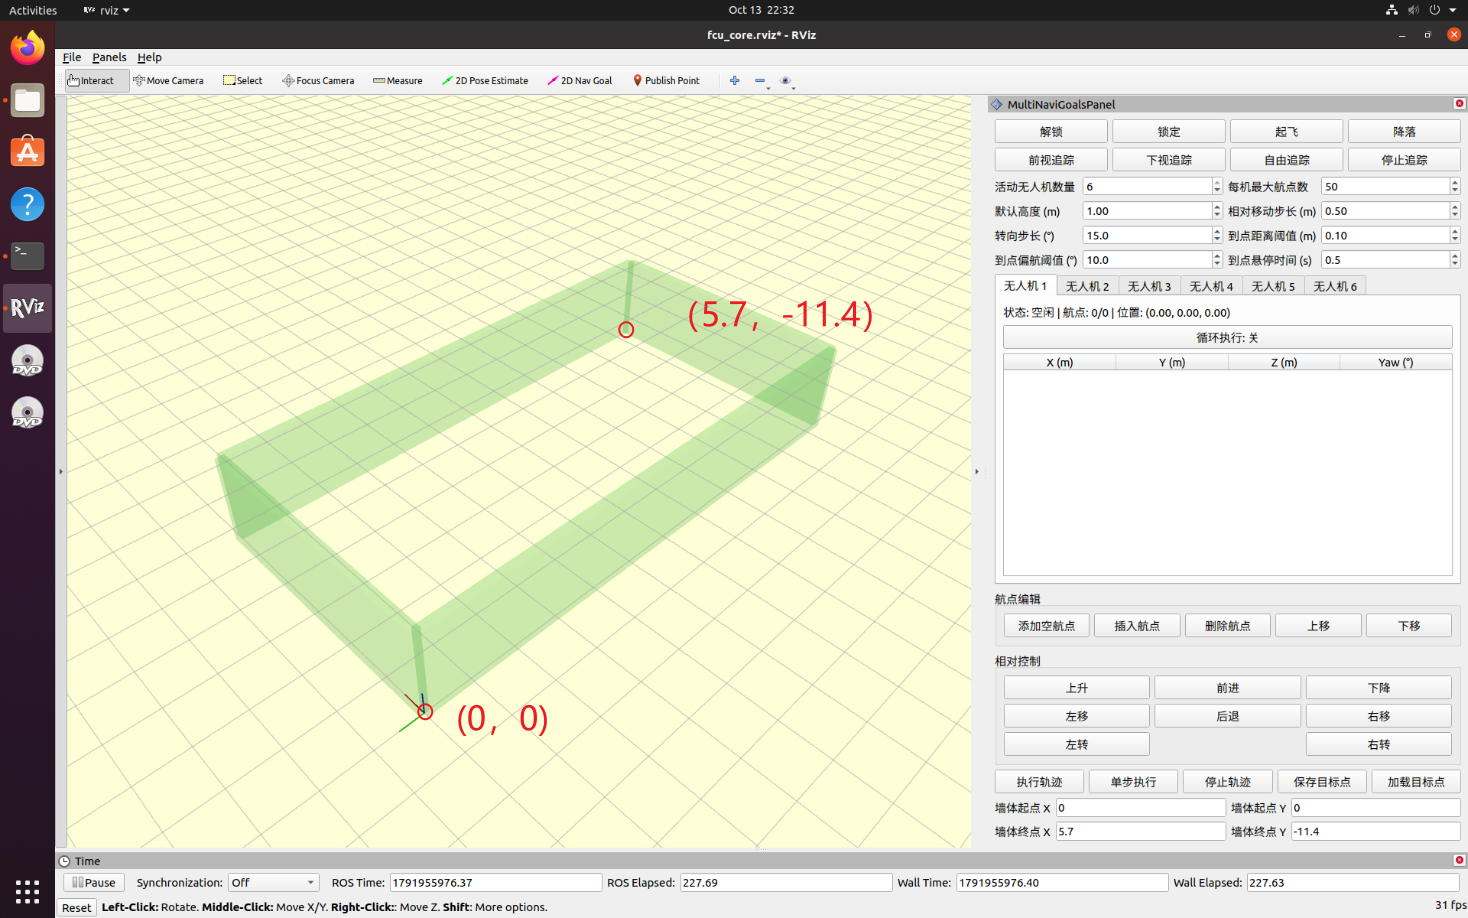Open Ubuntu Software from the dock
Image resolution: width=1468 pixels, height=918 pixels.
[x=27, y=152]
